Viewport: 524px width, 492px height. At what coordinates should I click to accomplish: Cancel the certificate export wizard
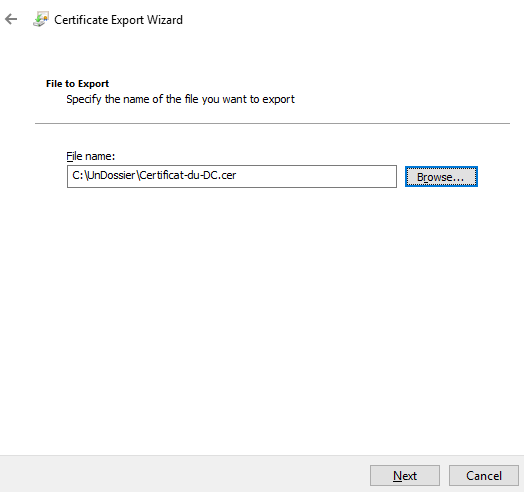coord(484,475)
